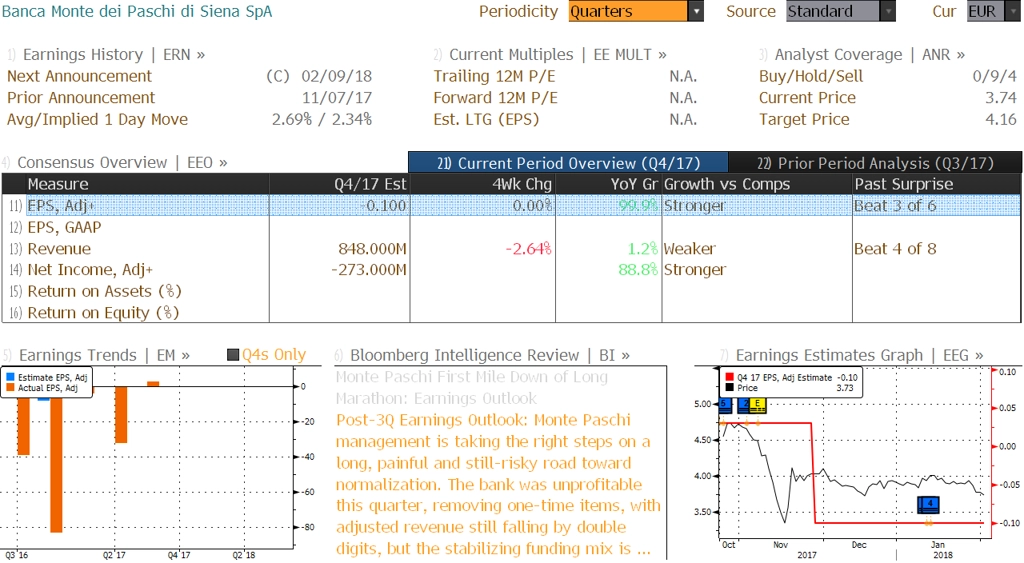Screen dimensions: 1024x563
Task: Click the YoY Gr column header
Action: [x=609, y=184]
